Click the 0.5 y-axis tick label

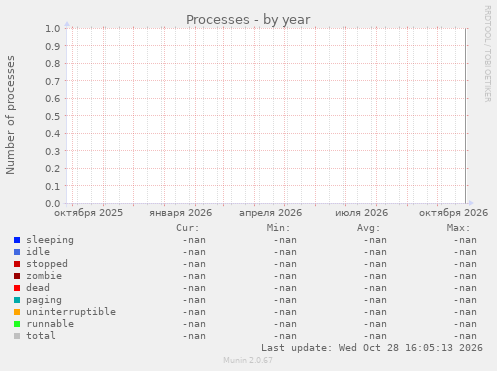(x=53, y=116)
